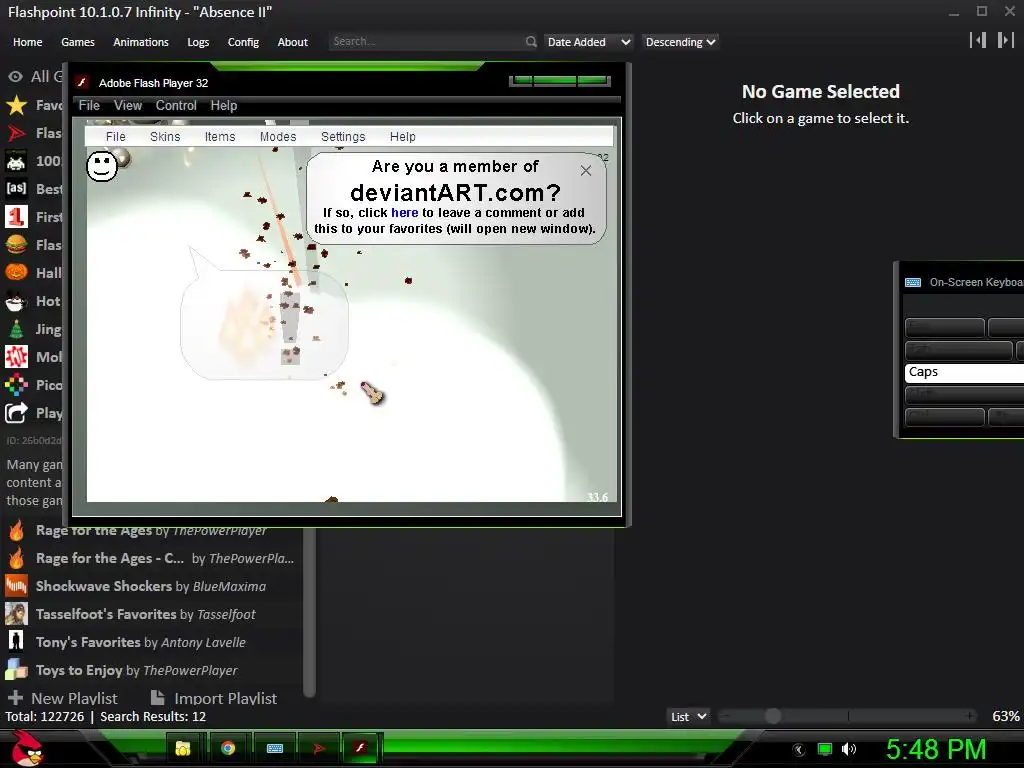Click On-Screen Keyboard taskbar icon
The image size is (1024, 768).
coord(275,748)
